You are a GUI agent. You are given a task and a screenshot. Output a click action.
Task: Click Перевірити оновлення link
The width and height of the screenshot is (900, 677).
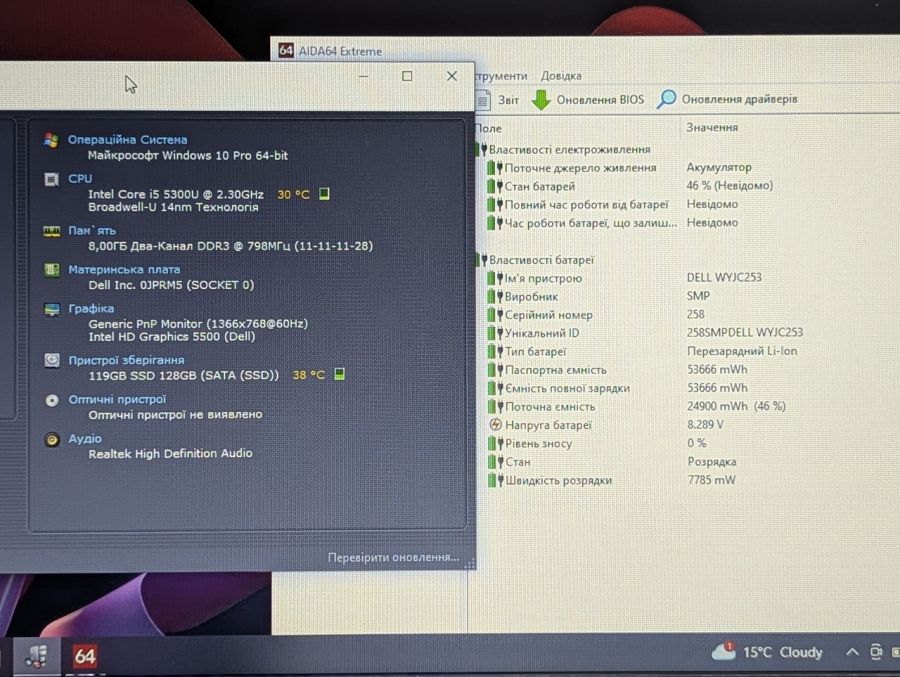coord(393,558)
